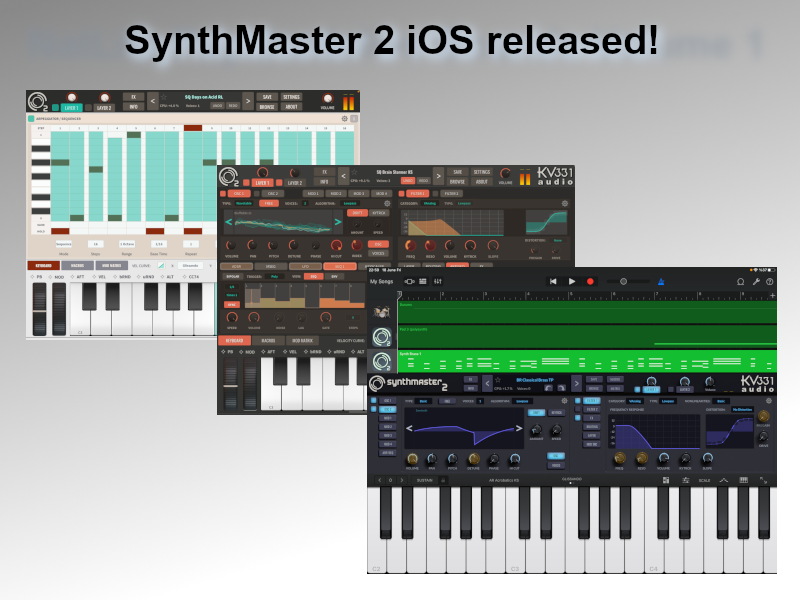The width and height of the screenshot is (800, 600).
Task: Go to next preset in the dark orange skin
Action: click(x=438, y=176)
